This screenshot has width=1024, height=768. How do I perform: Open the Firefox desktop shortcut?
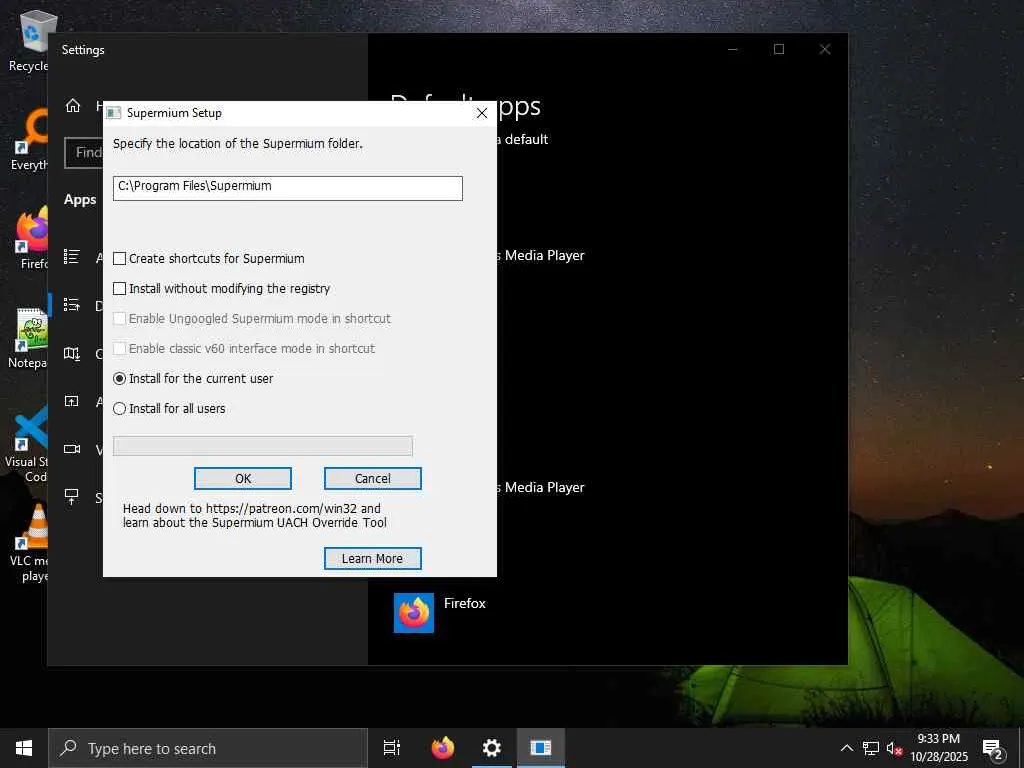pyautogui.click(x=33, y=238)
